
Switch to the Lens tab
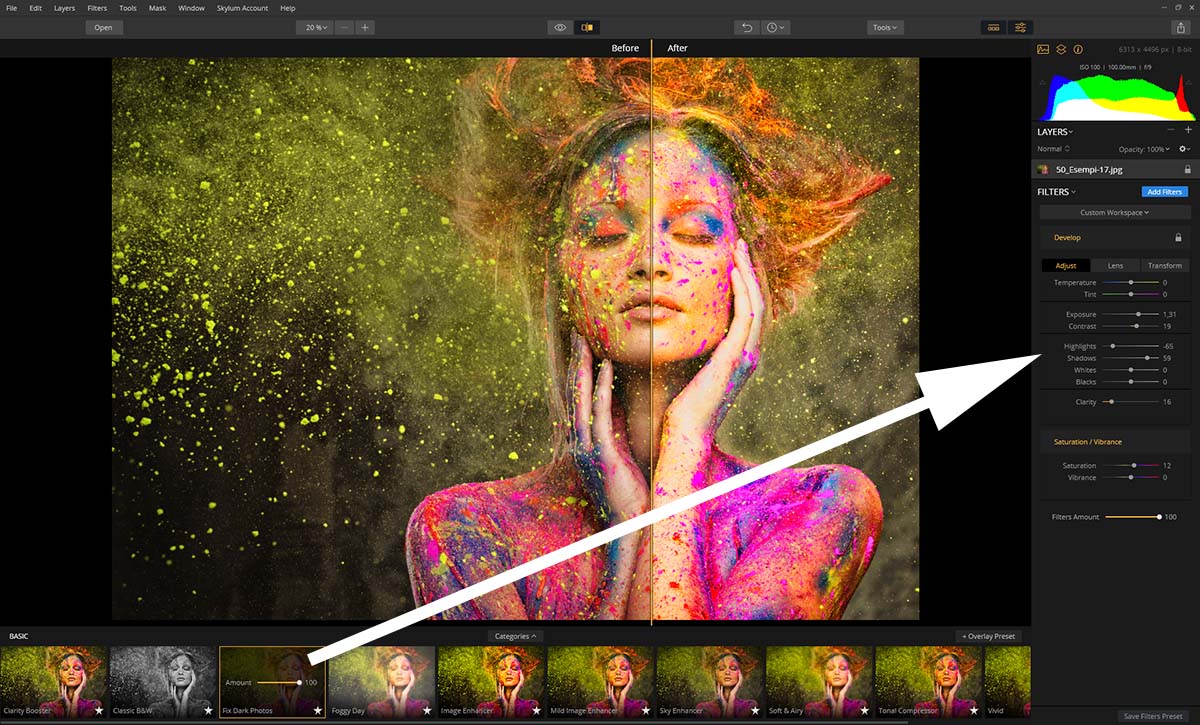1114,265
